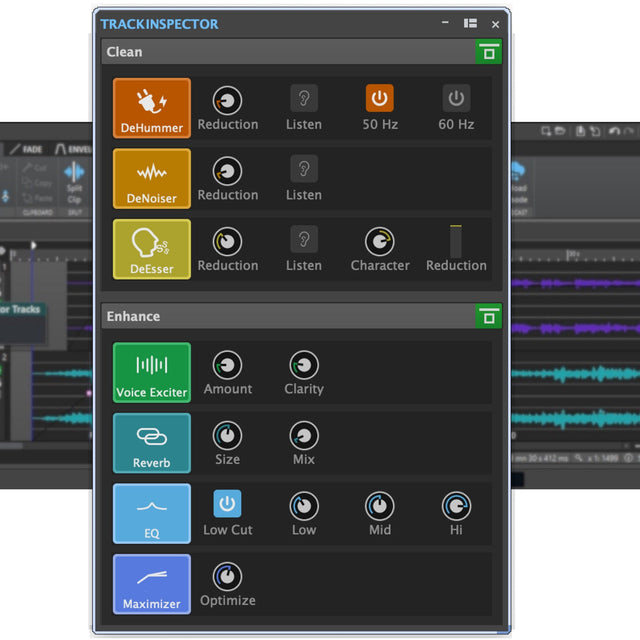The width and height of the screenshot is (640, 640).
Task: Enable the 60 Hz hum filter
Action: pos(456,99)
